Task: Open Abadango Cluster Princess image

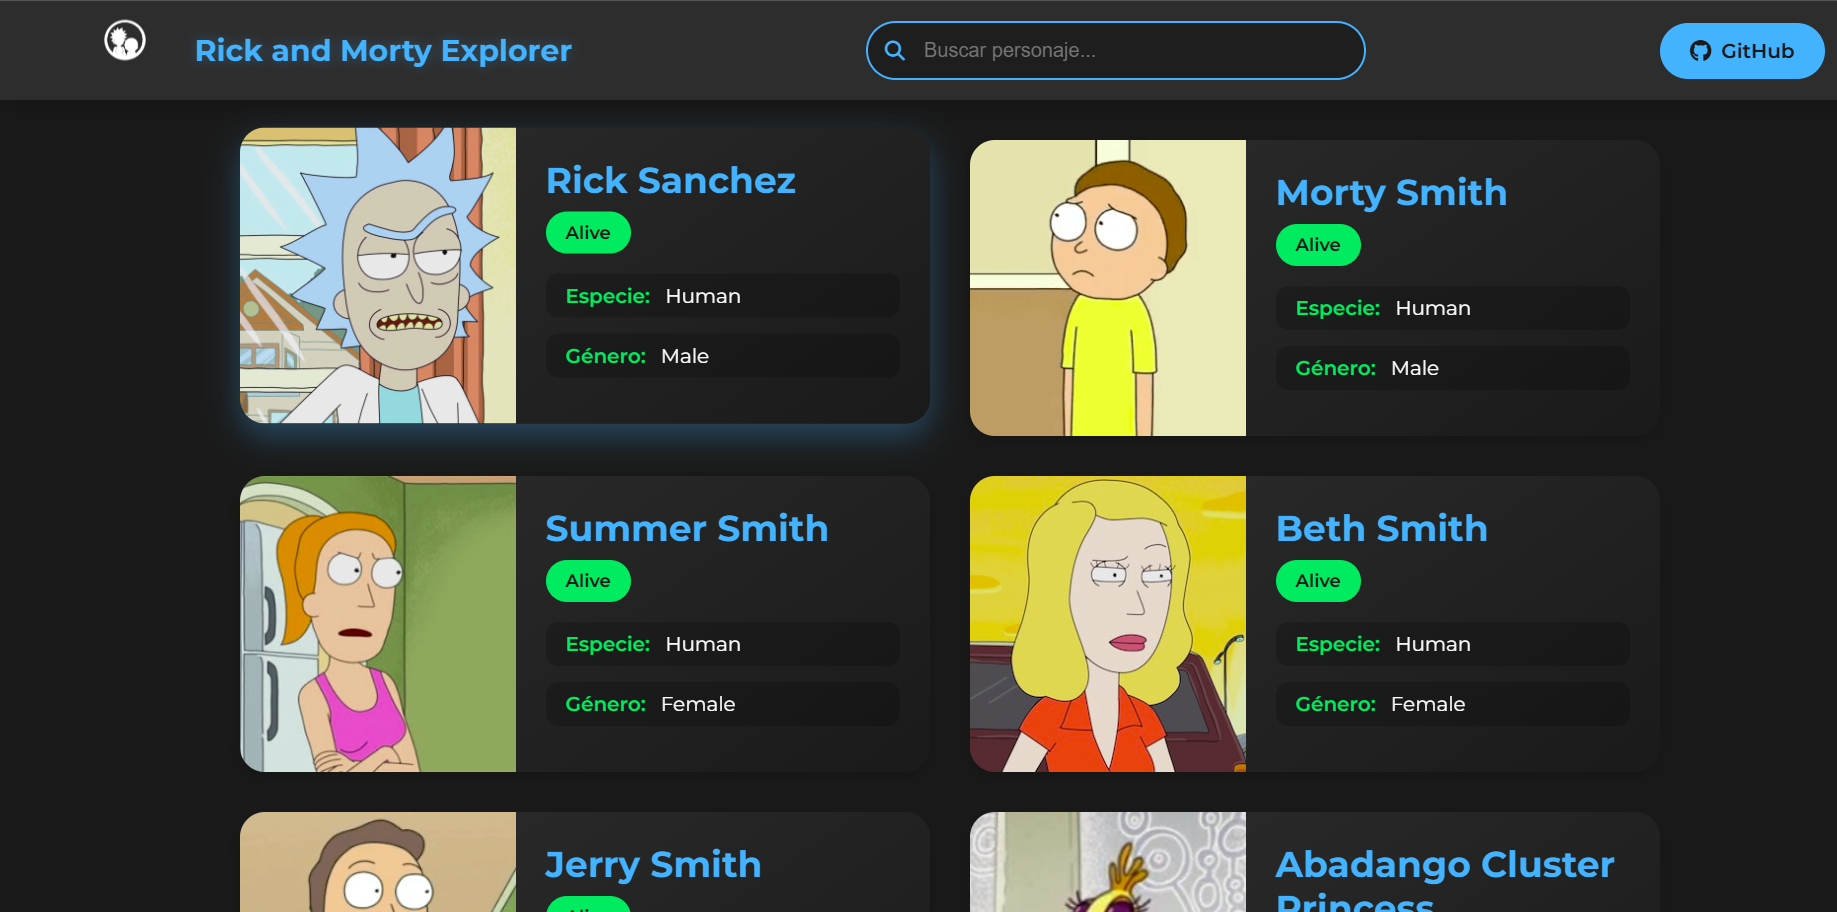Action: tap(1108, 862)
